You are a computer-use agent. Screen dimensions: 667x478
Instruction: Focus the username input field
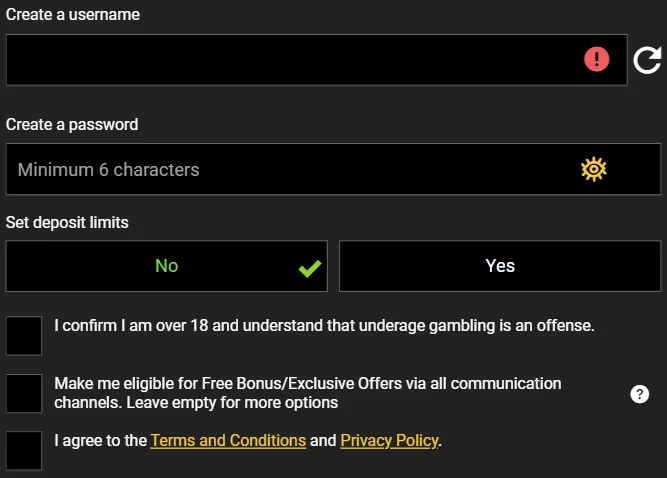click(x=290, y=60)
